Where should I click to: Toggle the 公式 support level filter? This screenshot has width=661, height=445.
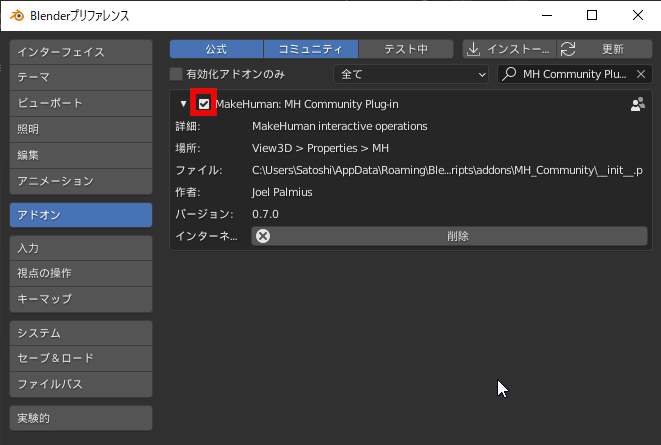pyautogui.click(x=216, y=49)
